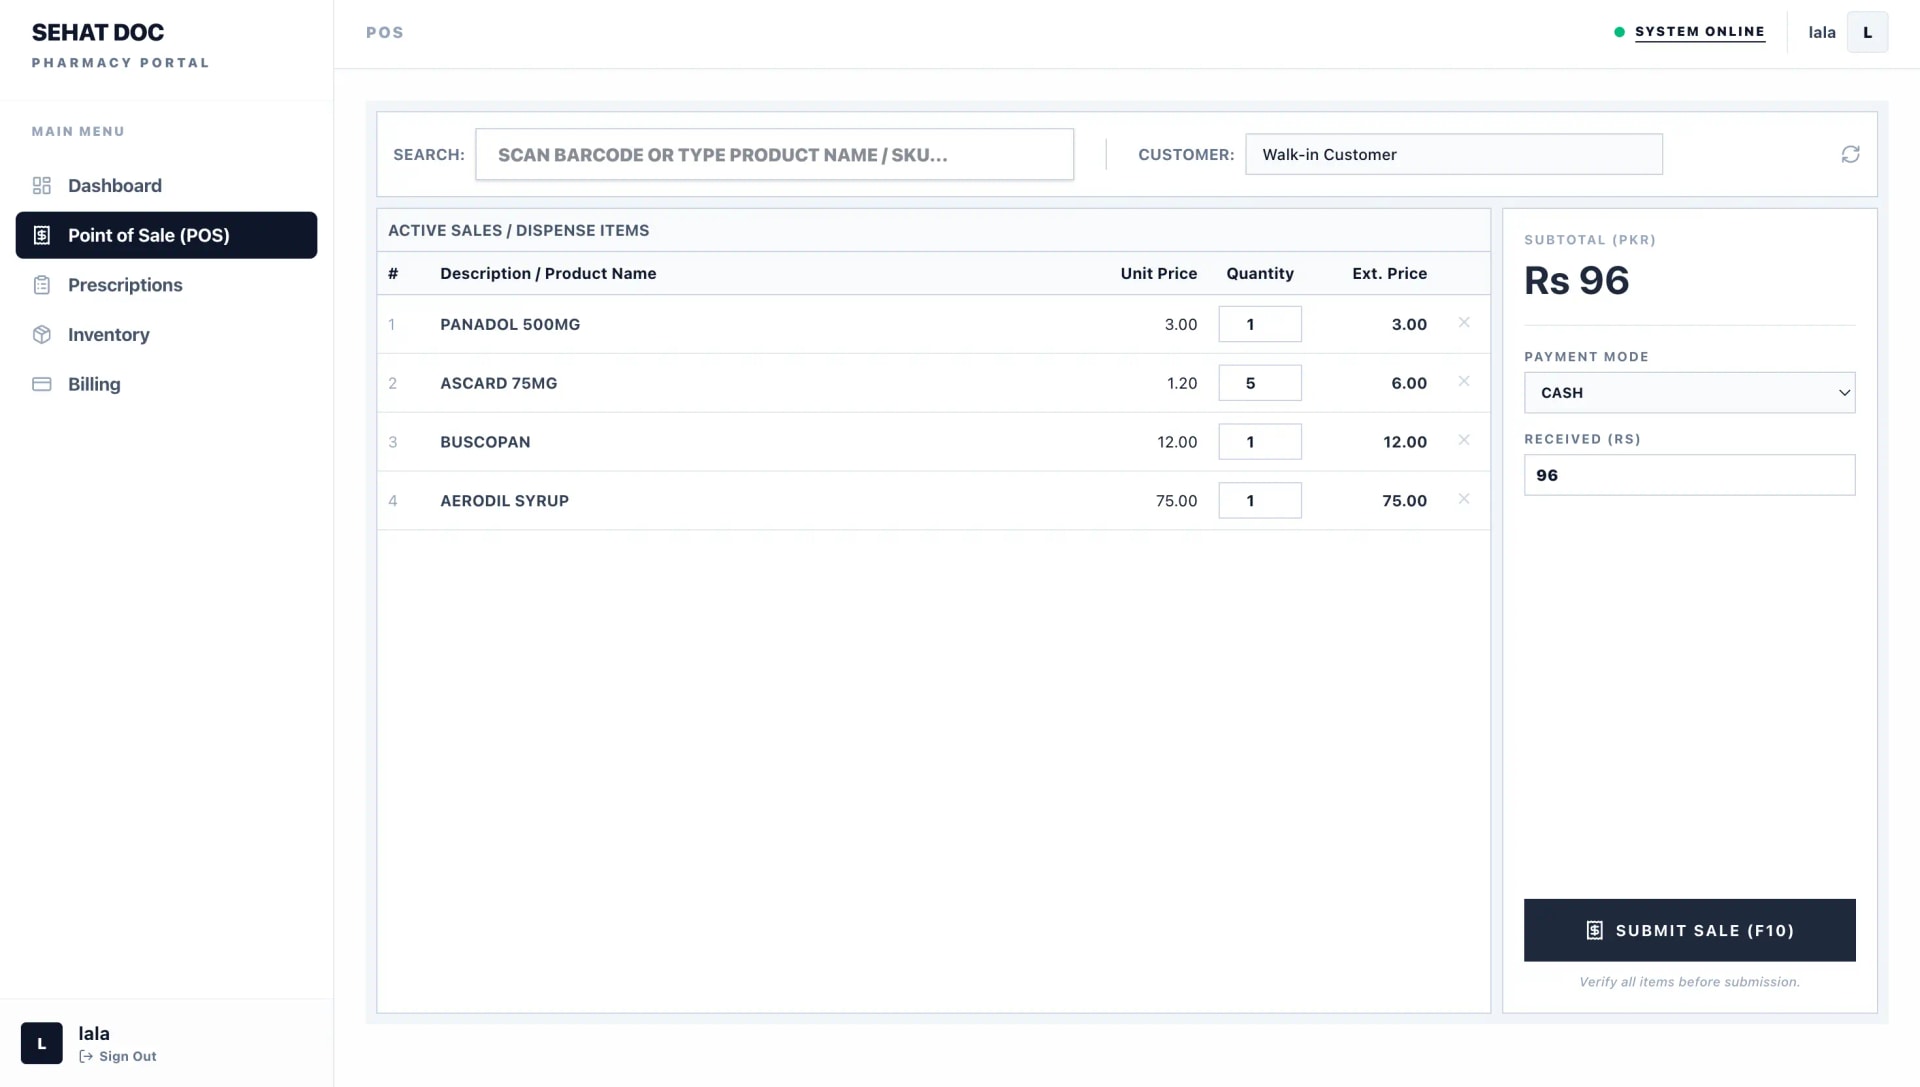Remove ASCARD 75MG row with X icon
Image resolution: width=1920 pixels, height=1087 pixels.
point(1464,382)
